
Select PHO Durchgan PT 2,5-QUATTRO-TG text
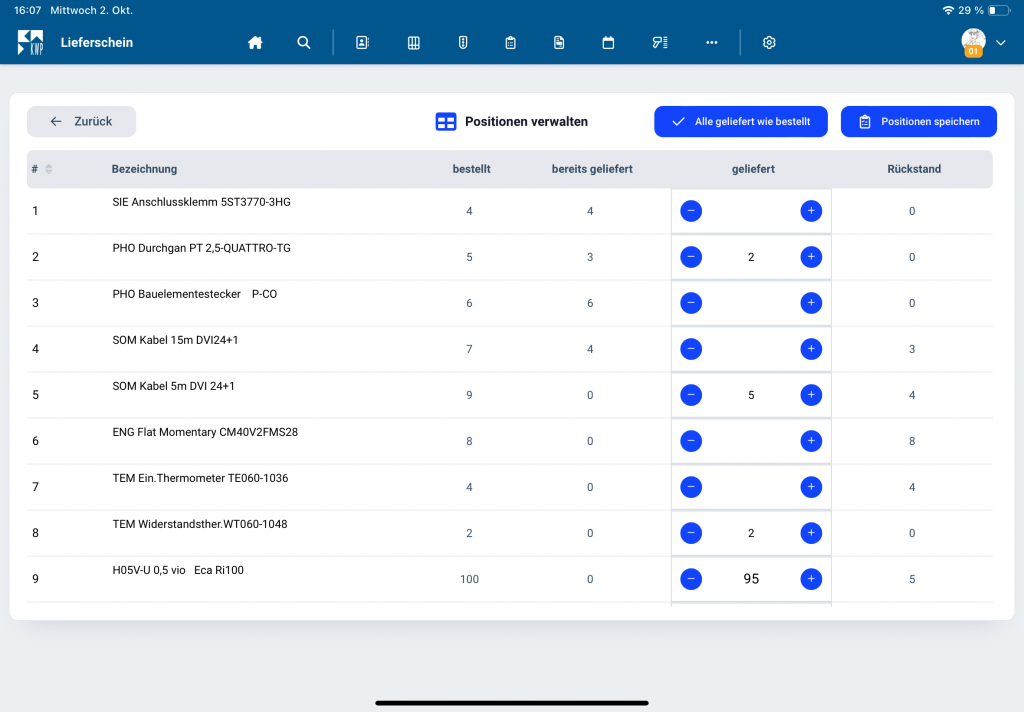[201, 248]
